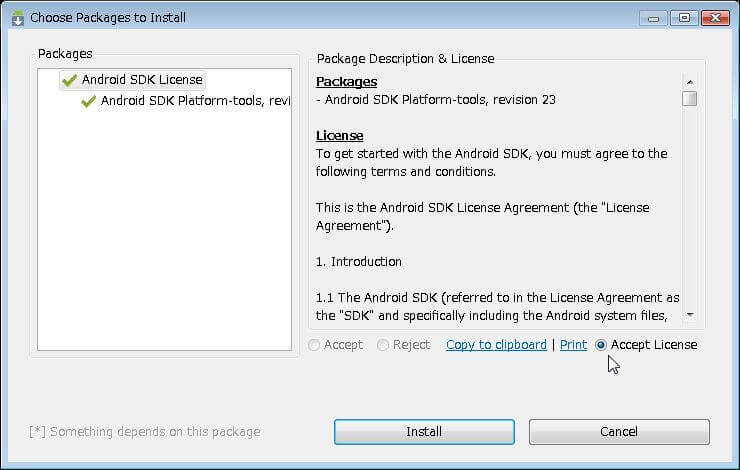Select the Accept radio button
This screenshot has width=740, height=470.
click(x=315, y=345)
